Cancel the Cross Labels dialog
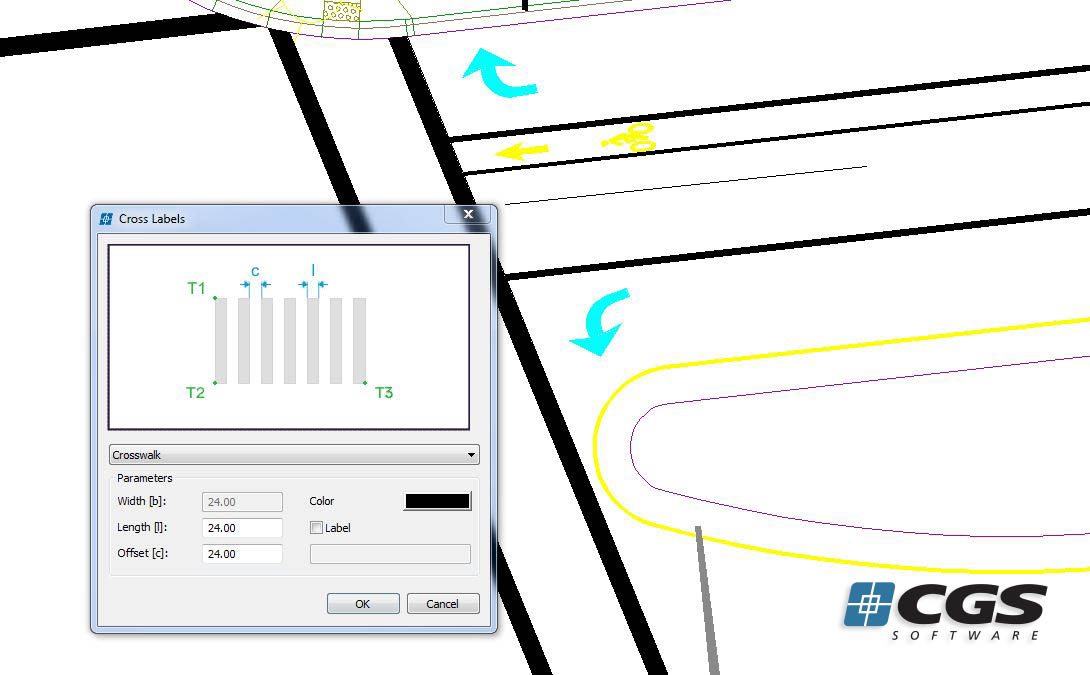 pos(443,603)
